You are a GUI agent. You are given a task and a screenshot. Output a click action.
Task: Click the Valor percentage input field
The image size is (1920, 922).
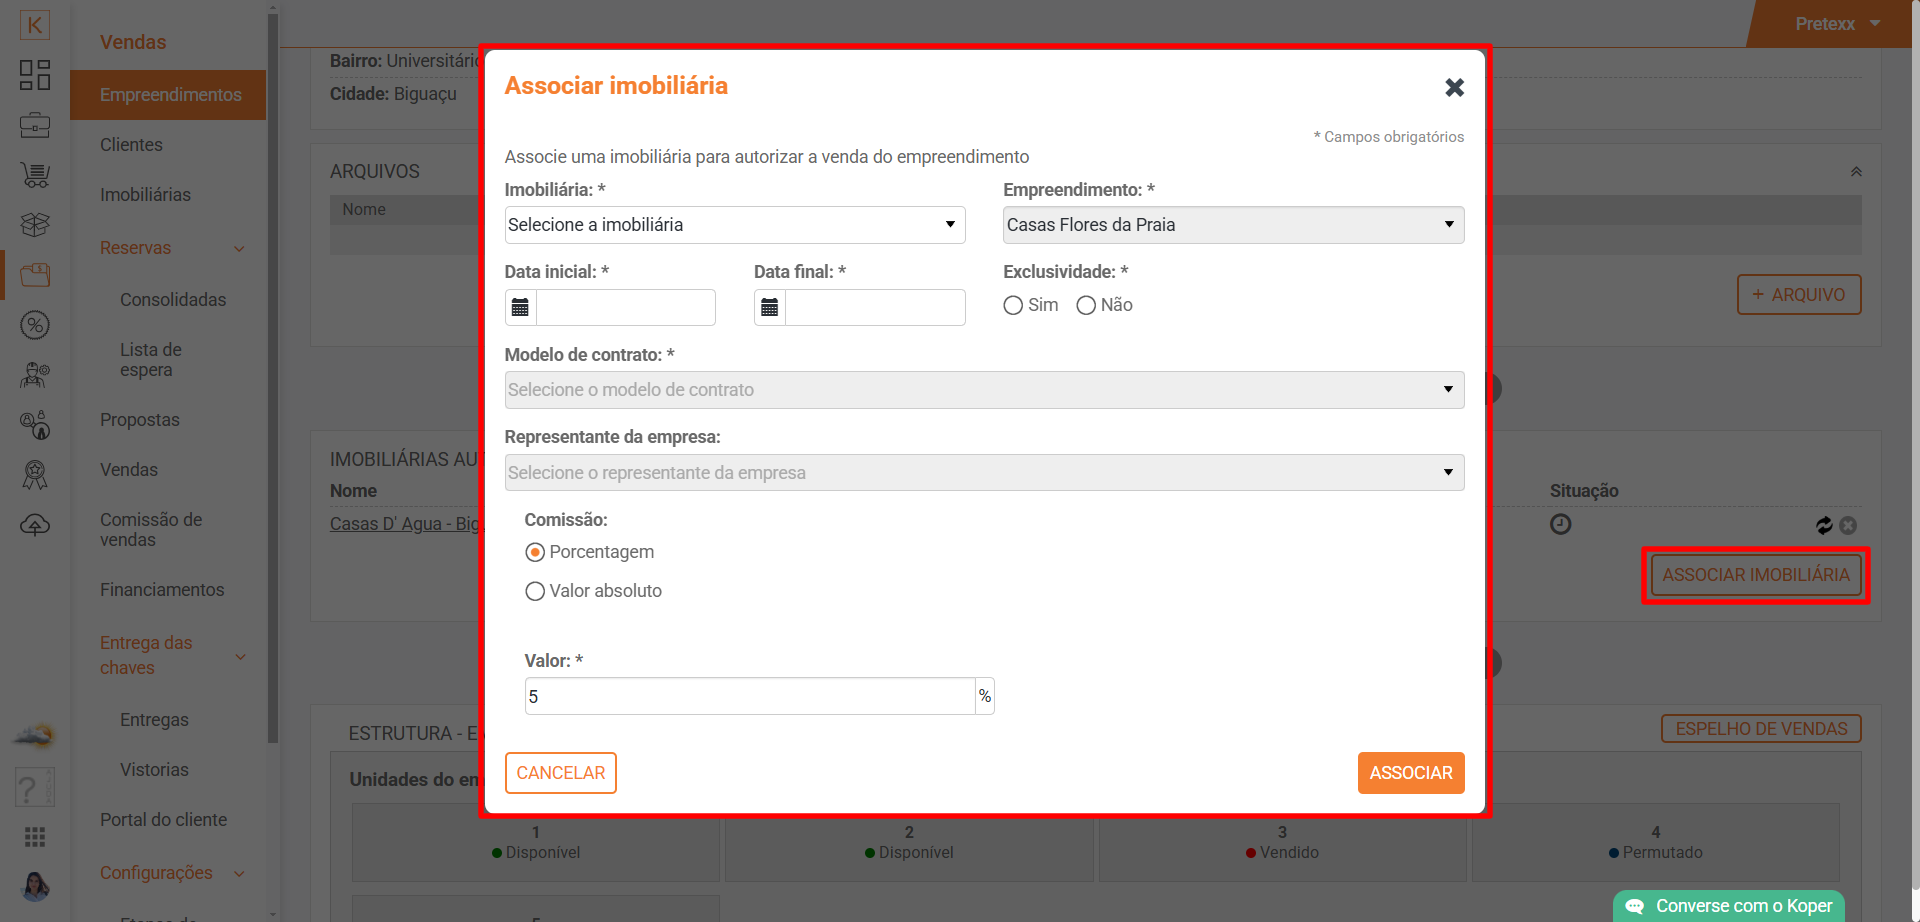click(749, 696)
